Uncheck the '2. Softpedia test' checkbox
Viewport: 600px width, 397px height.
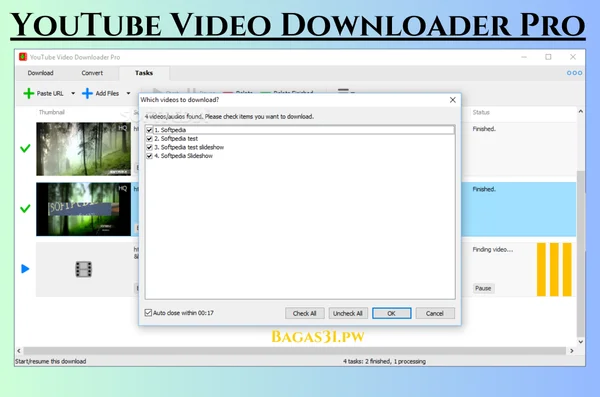pos(150,139)
